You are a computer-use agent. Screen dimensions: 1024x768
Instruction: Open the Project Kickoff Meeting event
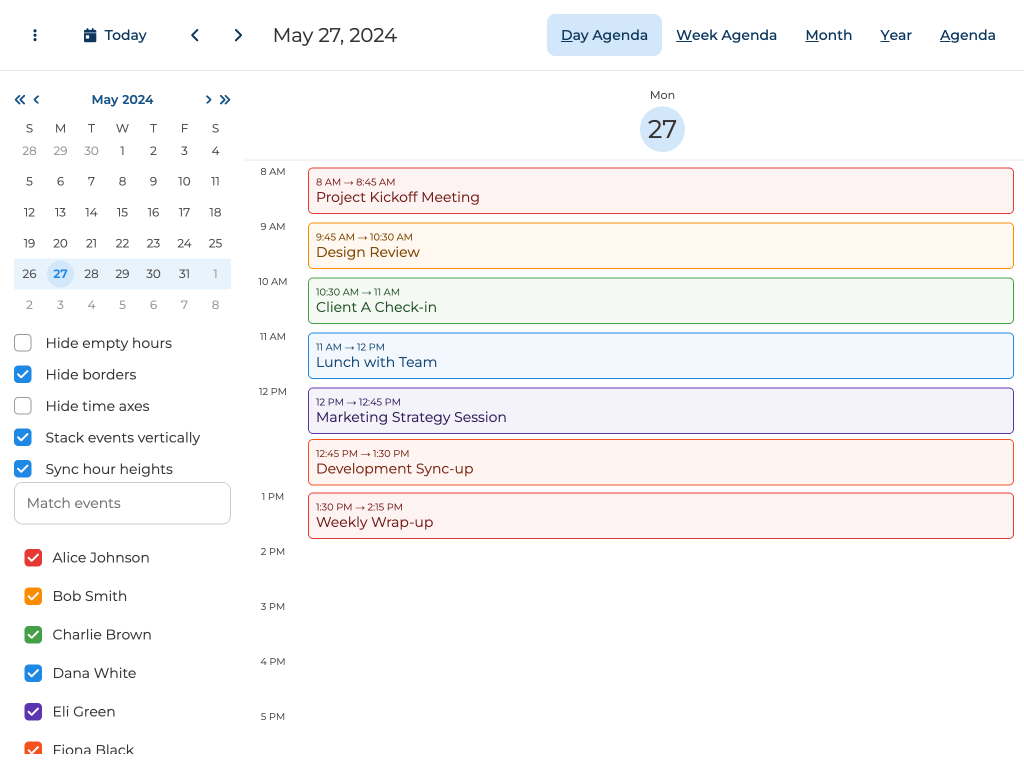(x=660, y=190)
